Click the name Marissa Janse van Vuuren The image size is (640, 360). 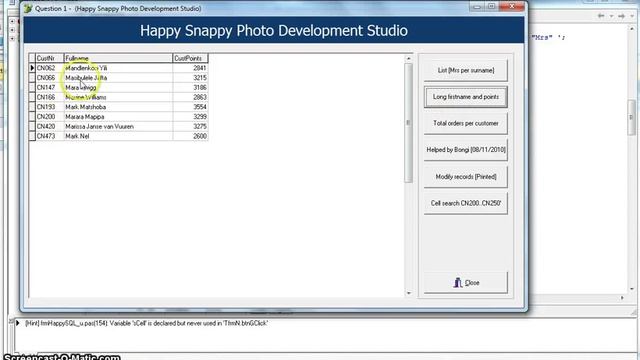click(x=99, y=127)
